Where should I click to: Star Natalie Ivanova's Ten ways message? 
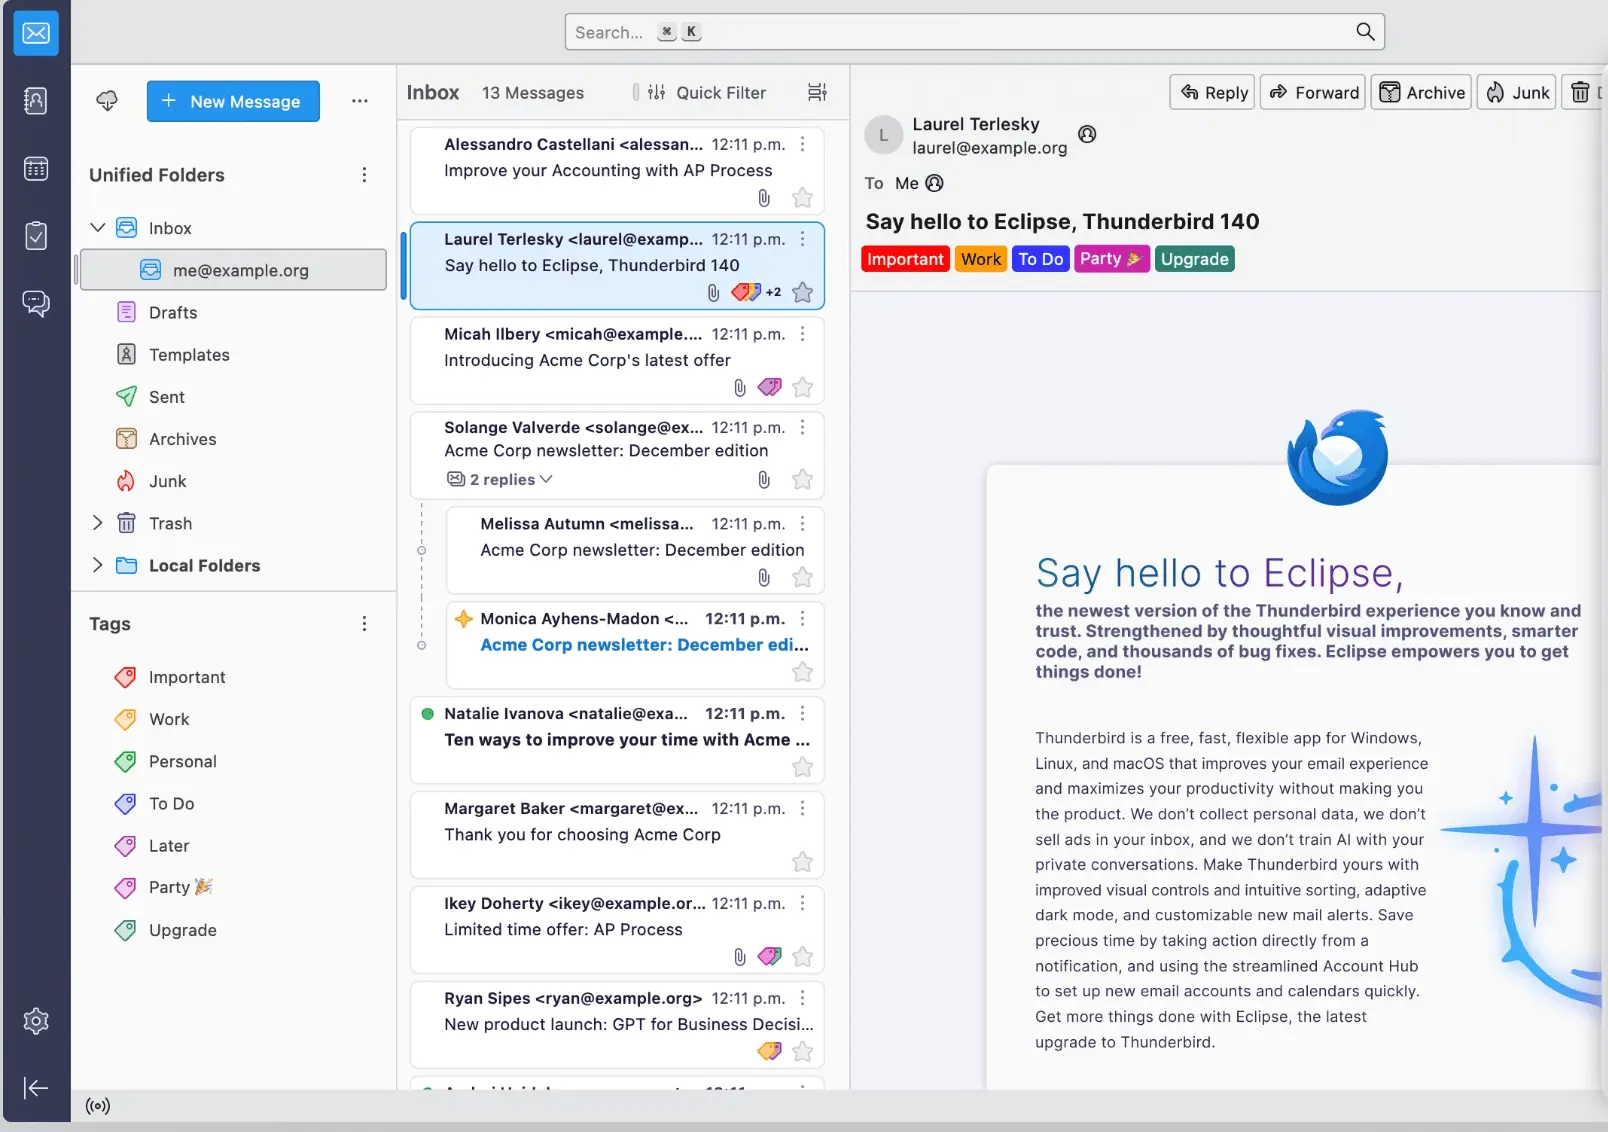[802, 767]
